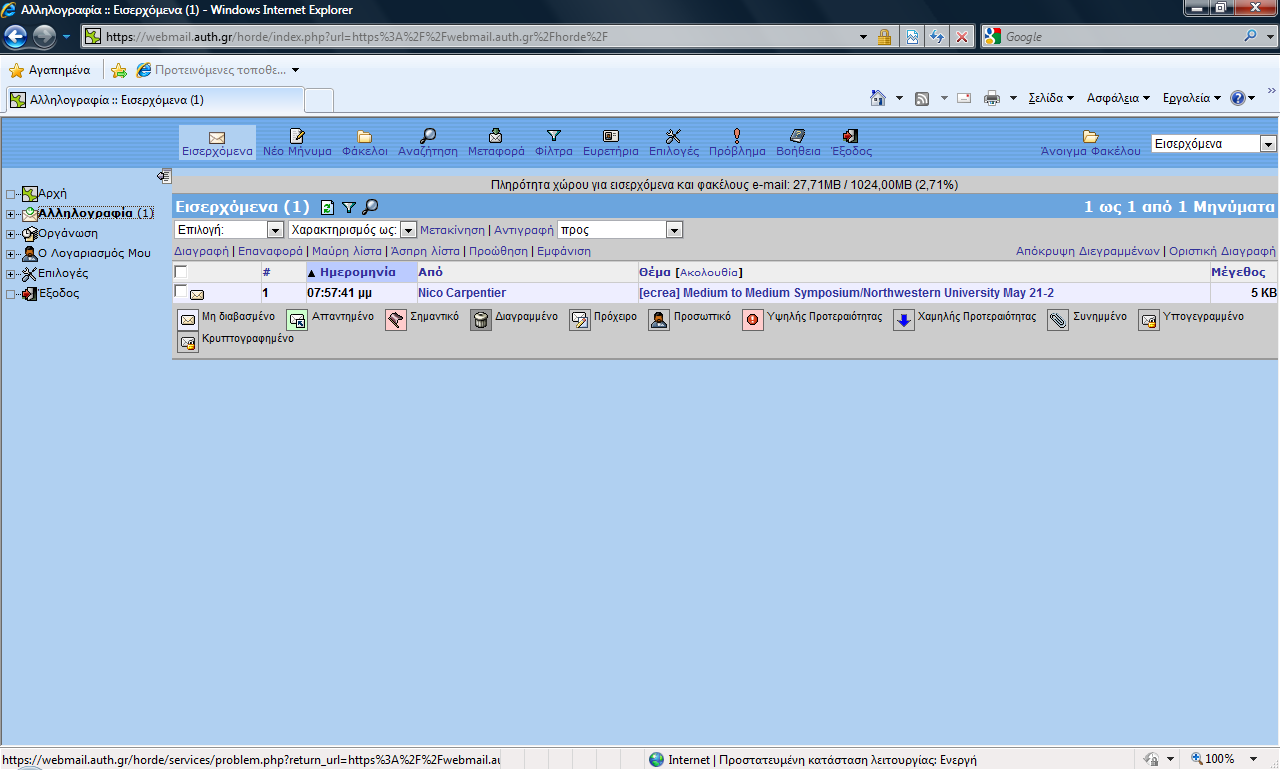1280x770 pixels.
Task: Sort by Μέγεθος column header
Action: coord(1238,272)
